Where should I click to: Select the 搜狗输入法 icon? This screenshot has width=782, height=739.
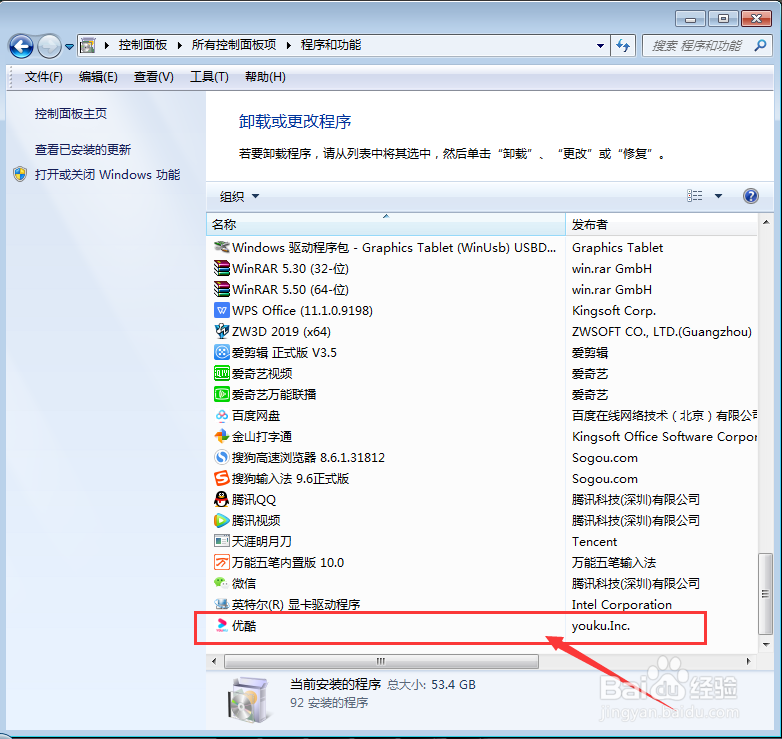coord(221,478)
